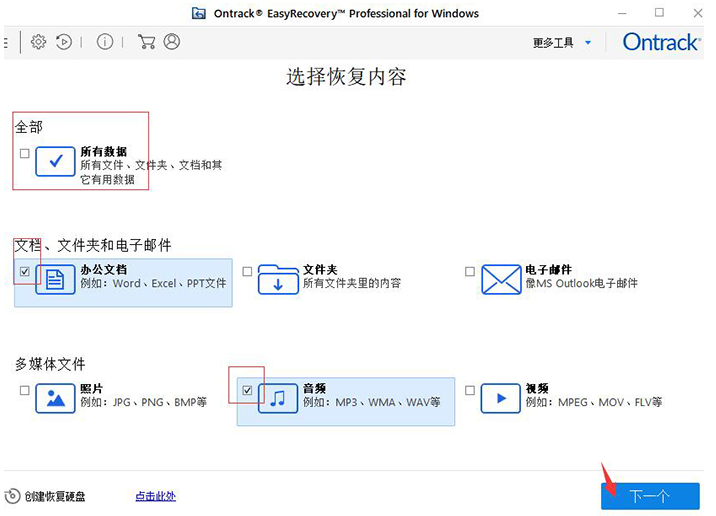Check the 电子邮件 checkbox
The height and width of the screenshot is (516, 716).
point(469,272)
